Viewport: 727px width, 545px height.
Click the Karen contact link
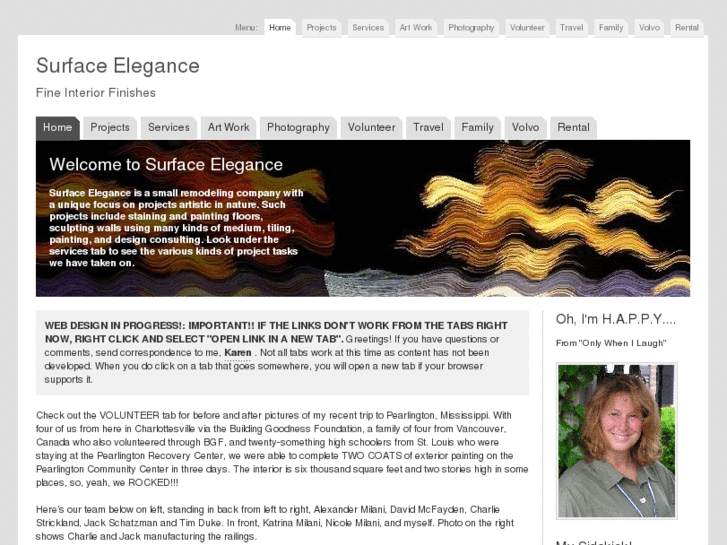[x=237, y=353]
